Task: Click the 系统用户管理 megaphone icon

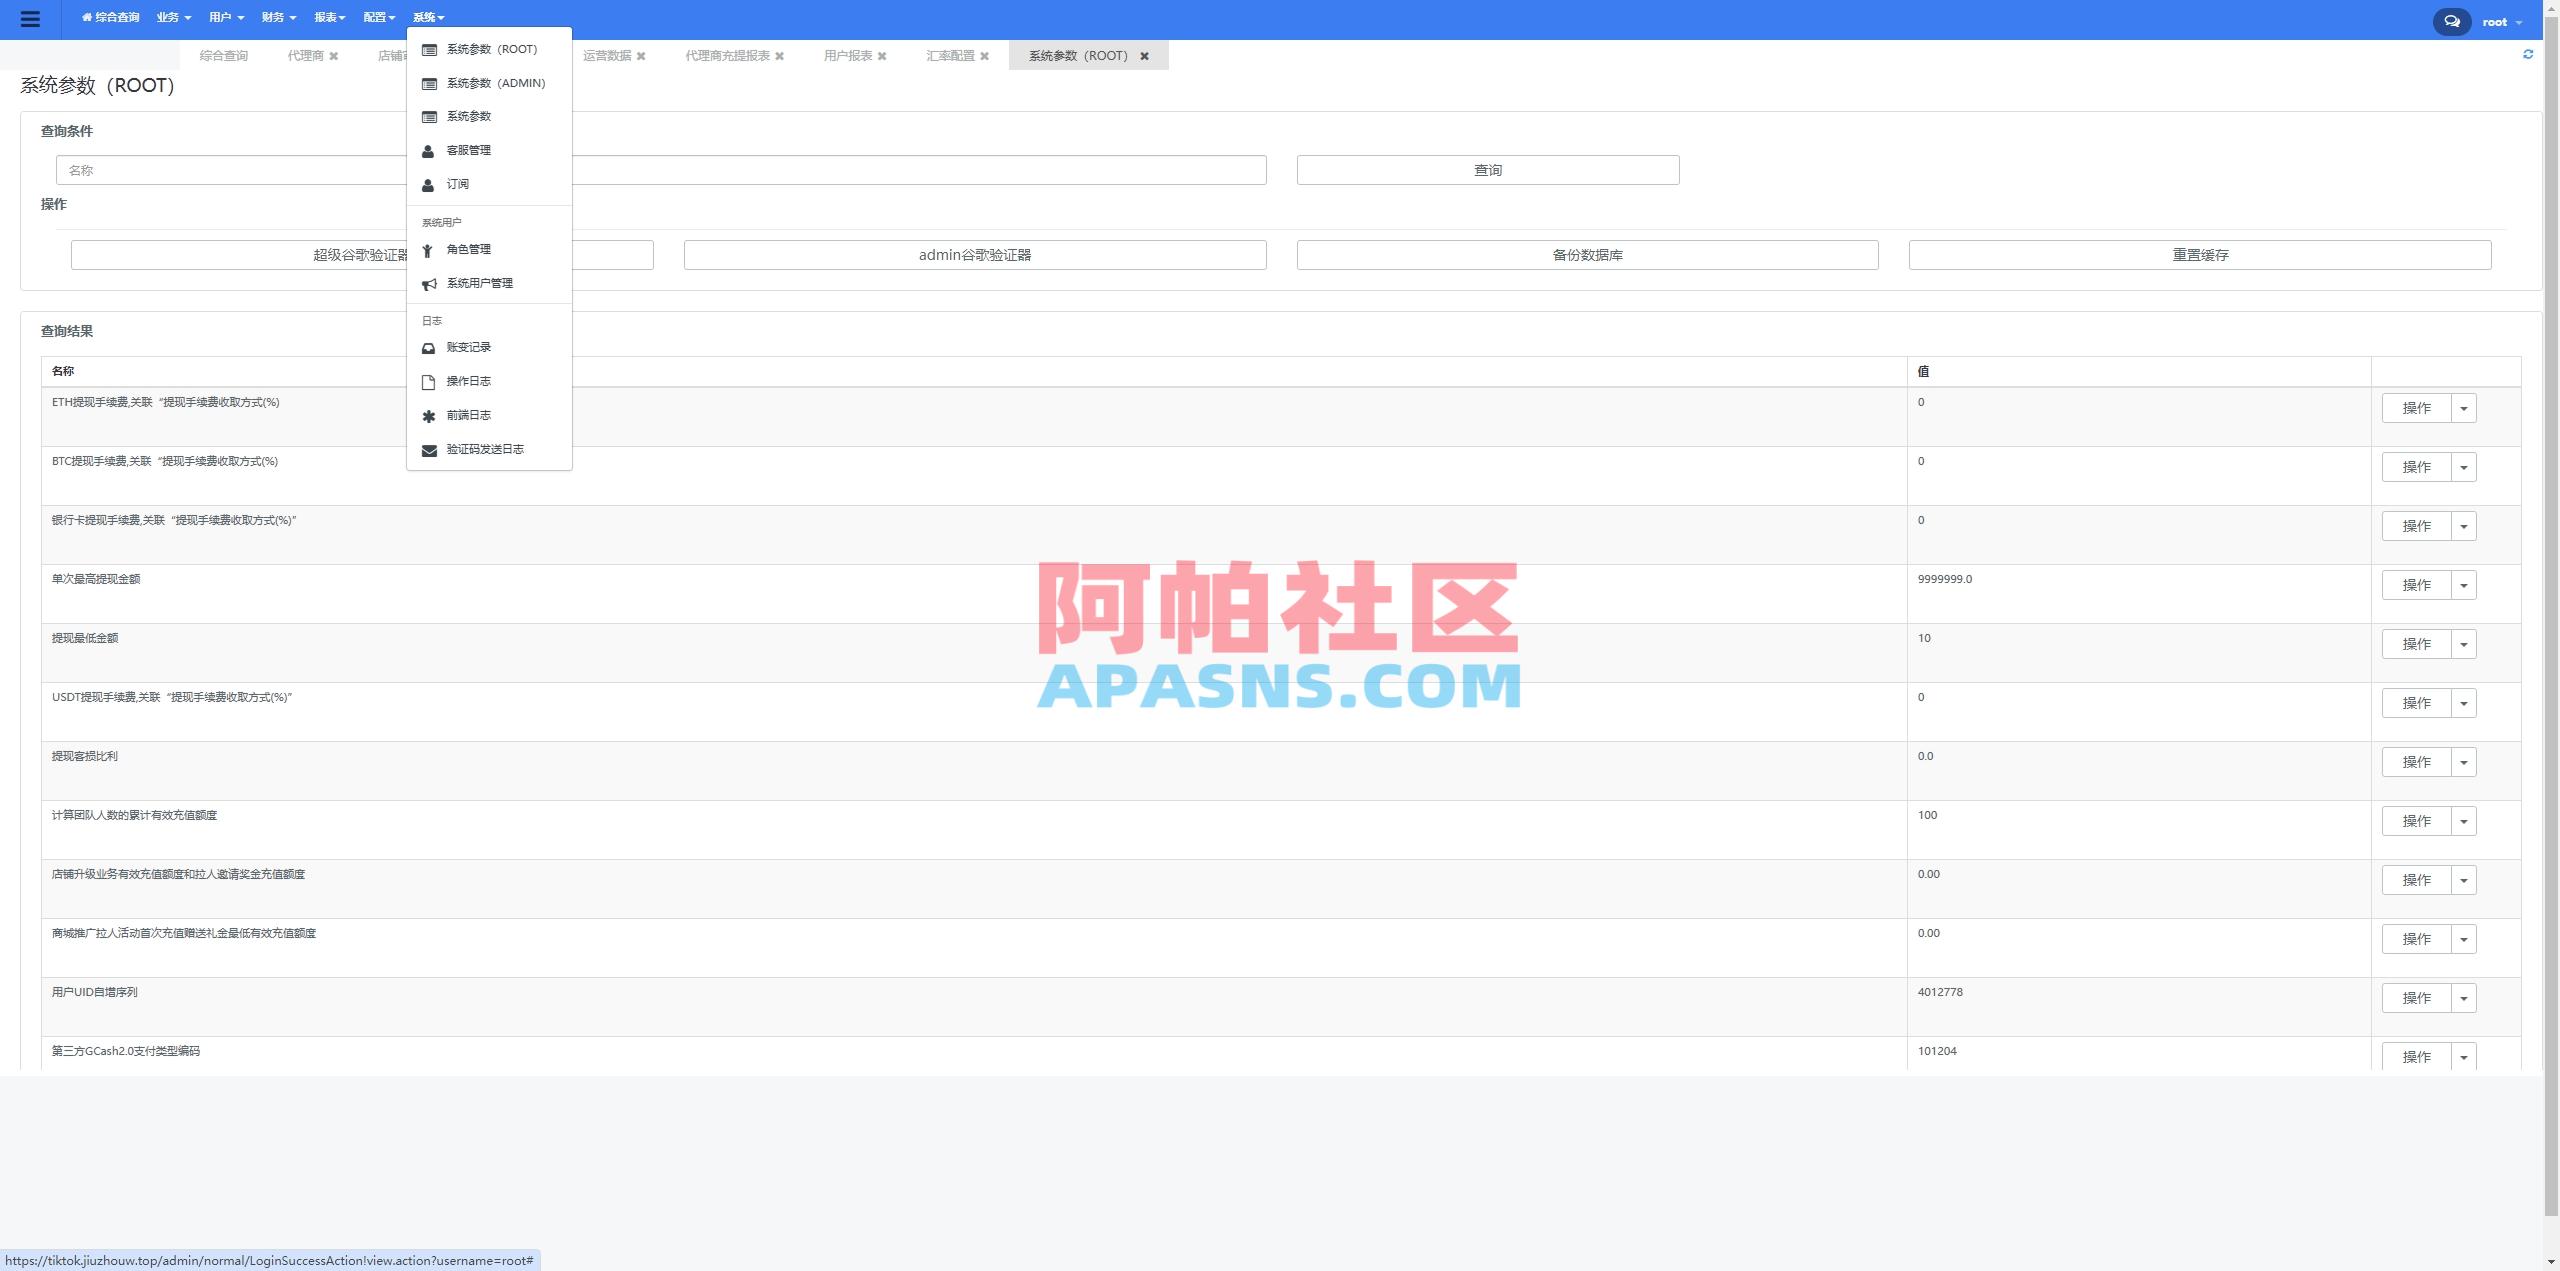Action: coord(429,283)
